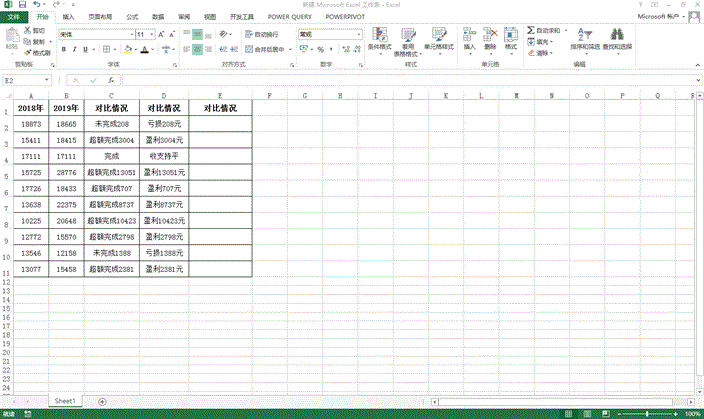Viewport: 704px width, 419px height.
Task: Open the POWER QUERY ribbon tab
Action: [288, 17]
